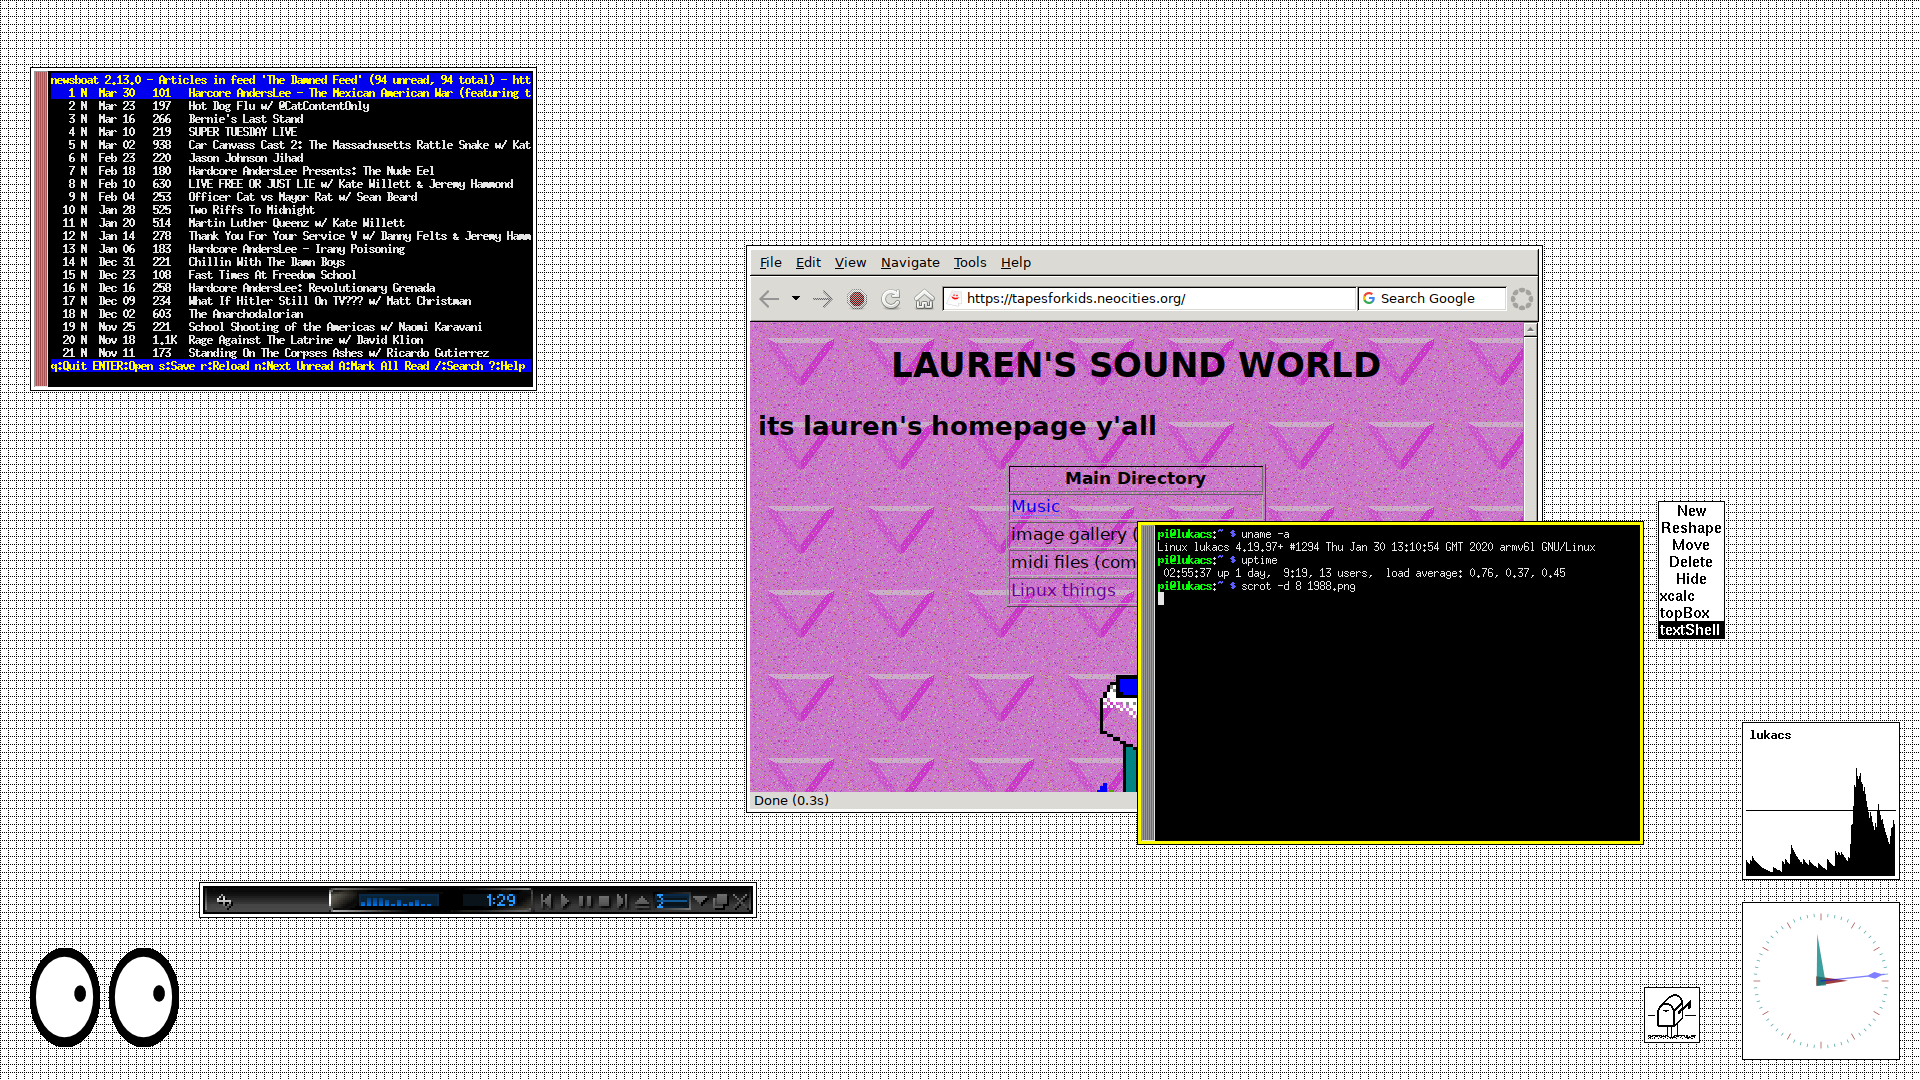The image size is (1920, 1080).
Task: Skip to next track in player
Action: [x=622, y=901]
